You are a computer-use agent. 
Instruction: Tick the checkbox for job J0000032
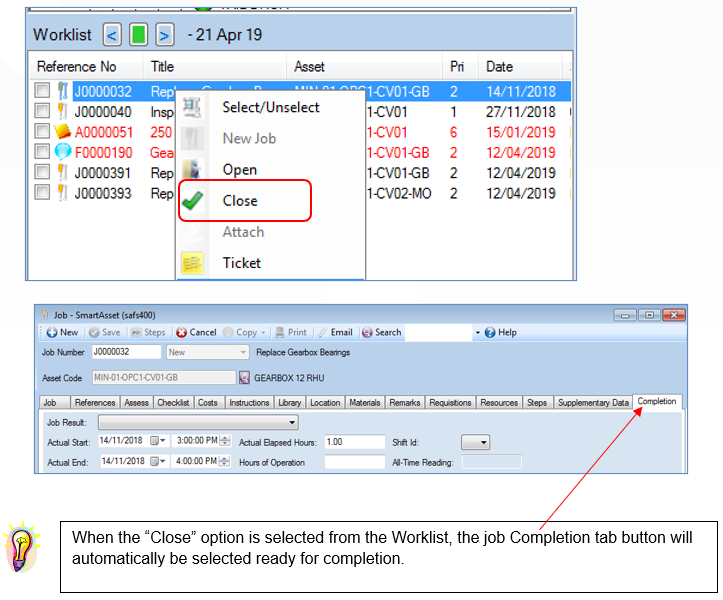(42, 89)
